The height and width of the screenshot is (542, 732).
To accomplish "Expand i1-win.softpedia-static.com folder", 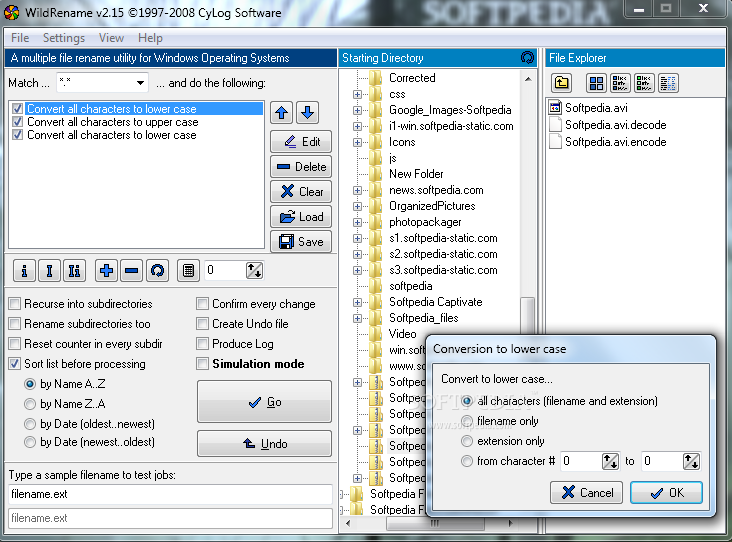I will click(x=357, y=127).
